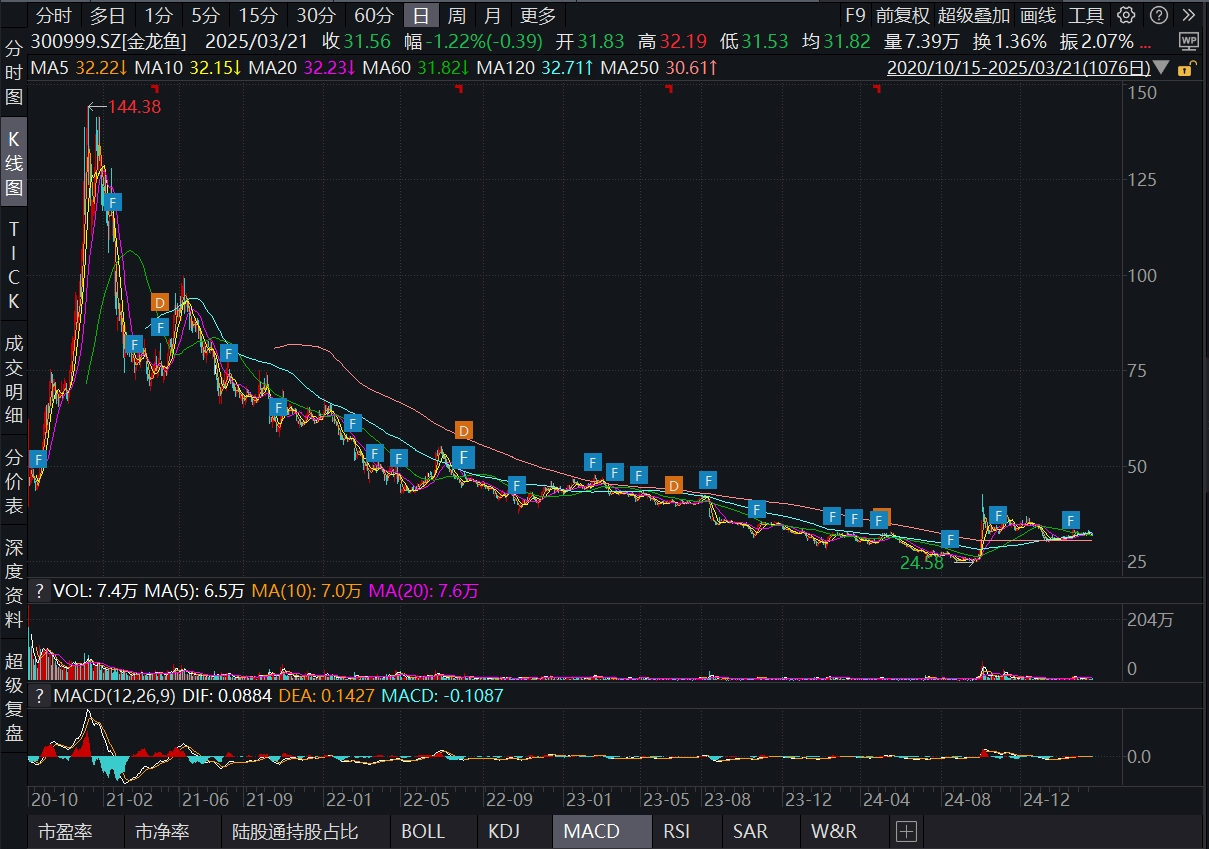The height and width of the screenshot is (849, 1209).
Task: Click the WP monitor icon
Action: tap(1187, 41)
